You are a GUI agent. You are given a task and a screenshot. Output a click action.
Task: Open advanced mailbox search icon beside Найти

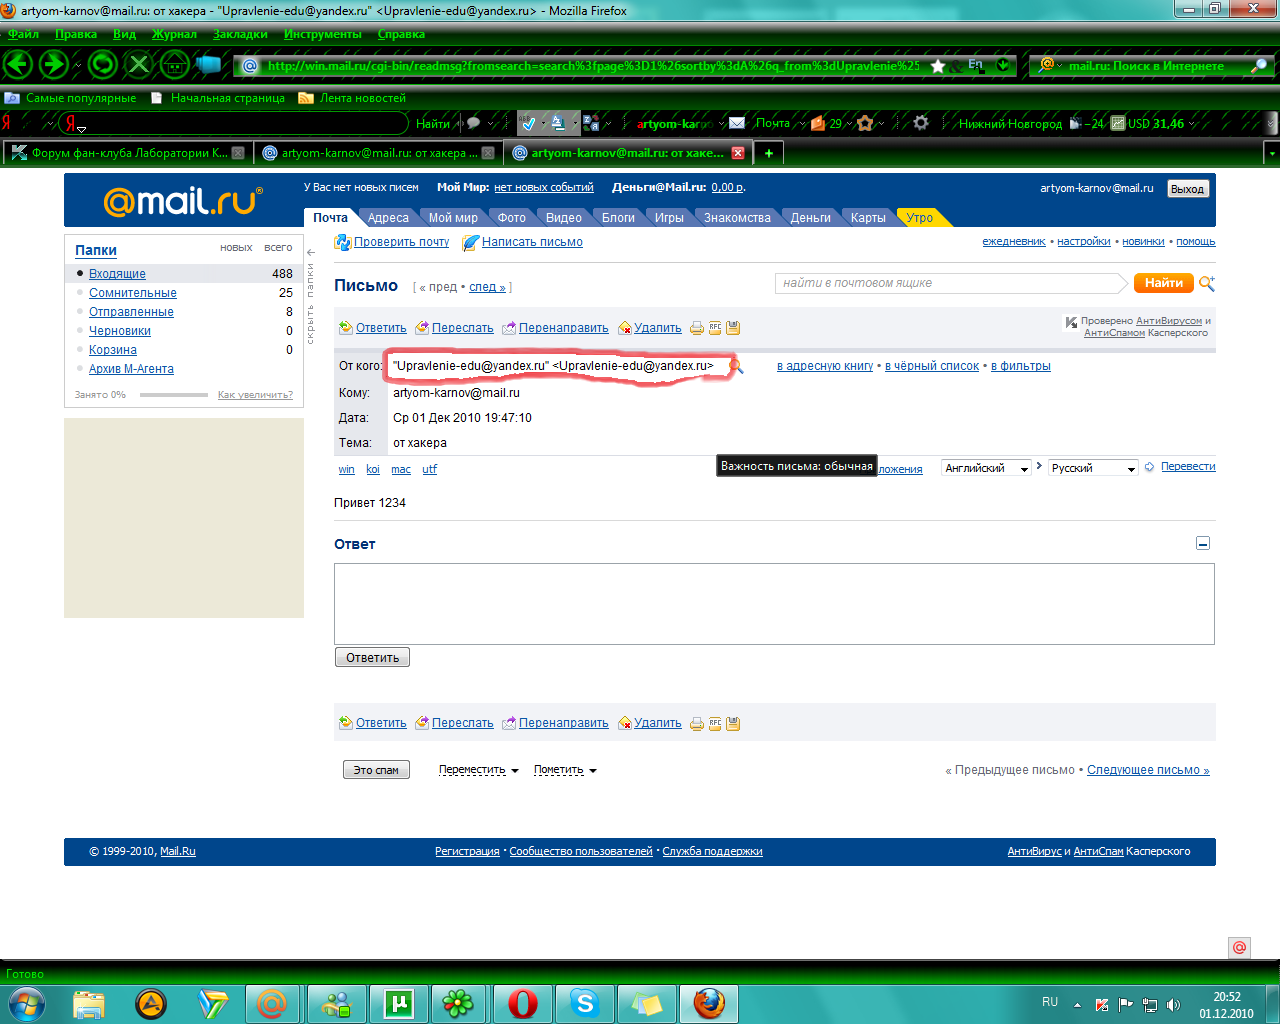[1207, 283]
